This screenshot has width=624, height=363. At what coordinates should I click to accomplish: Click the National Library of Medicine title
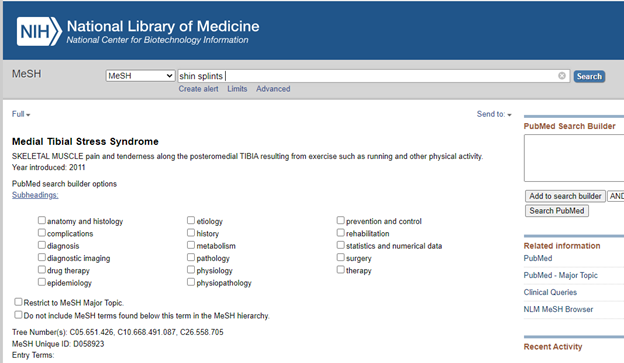163,26
